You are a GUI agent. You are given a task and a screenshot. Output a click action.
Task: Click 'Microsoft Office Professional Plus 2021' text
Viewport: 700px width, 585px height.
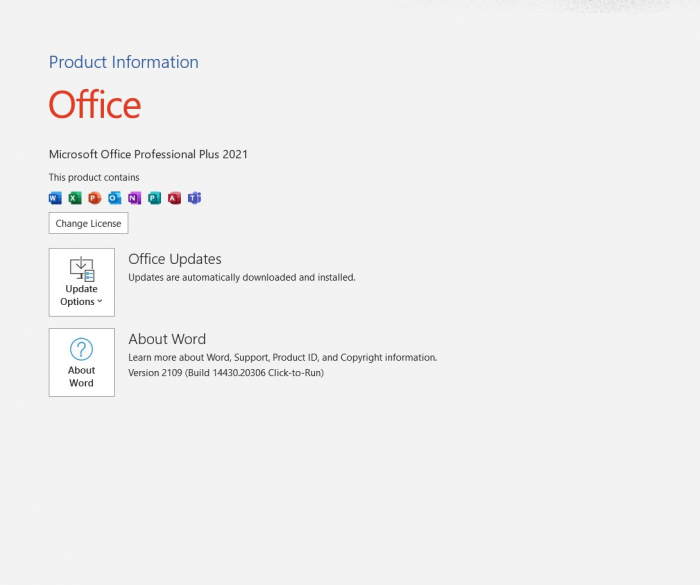click(x=148, y=155)
